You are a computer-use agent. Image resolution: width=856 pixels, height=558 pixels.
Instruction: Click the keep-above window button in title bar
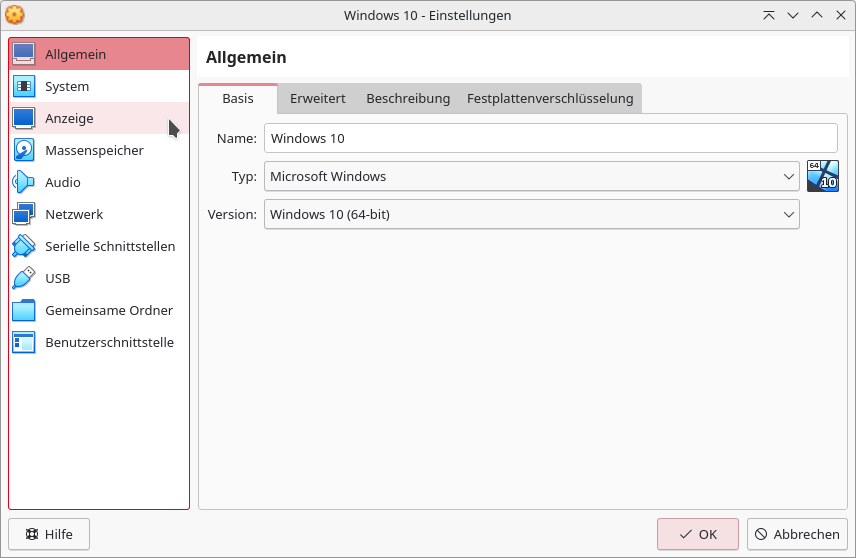pyautogui.click(x=769, y=15)
